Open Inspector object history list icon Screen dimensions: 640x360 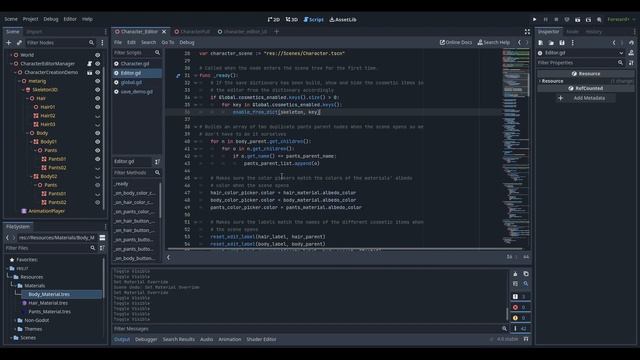pos(631,42)
